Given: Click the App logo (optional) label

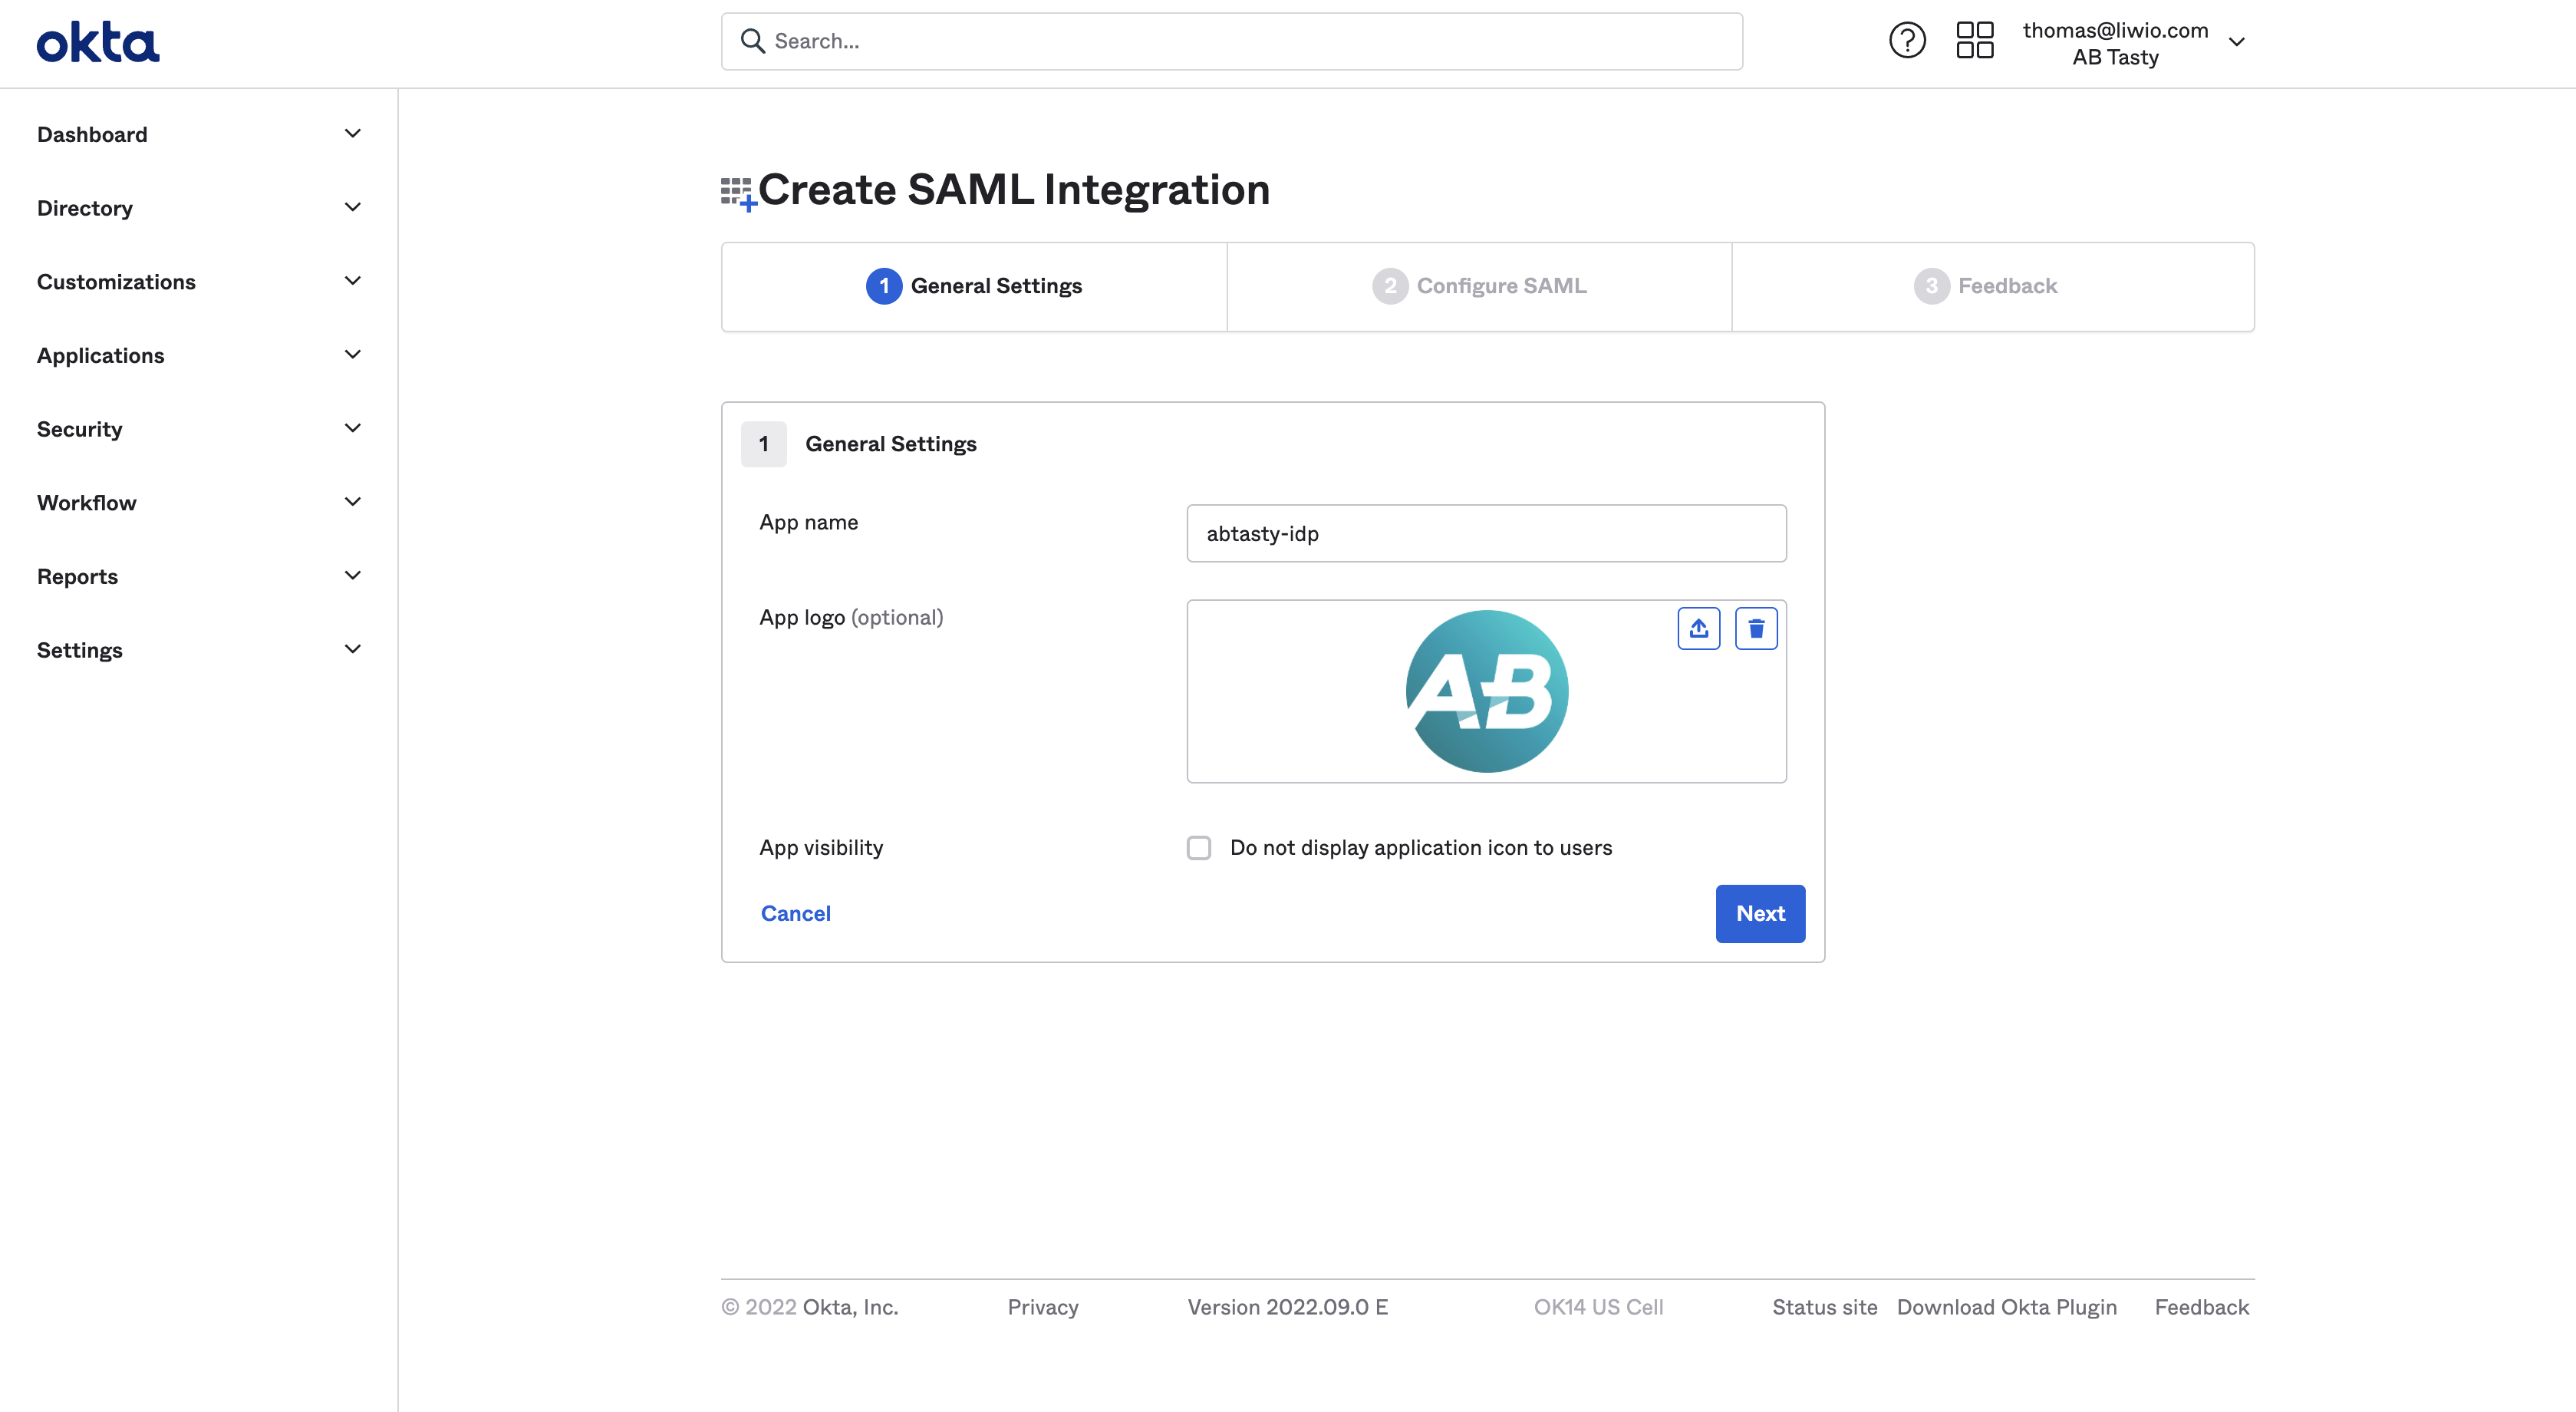Looking at the screenshot, I should point(851,618).
